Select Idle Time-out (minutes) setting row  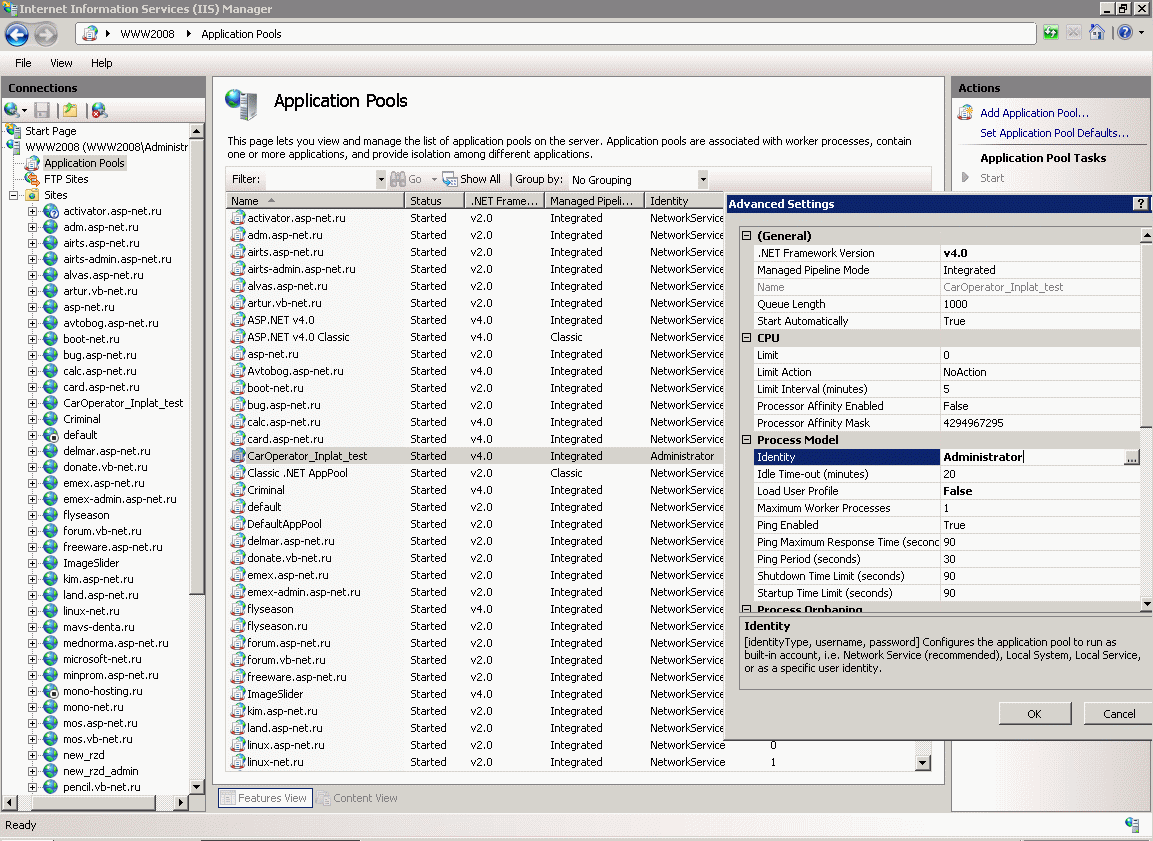947,474
